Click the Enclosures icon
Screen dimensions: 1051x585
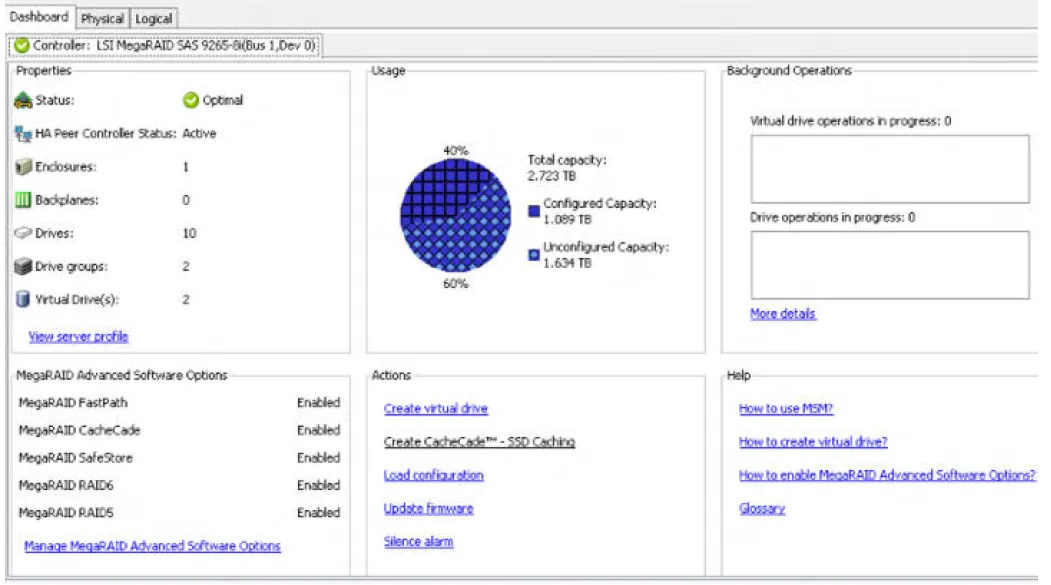pyautogui.click(x=24, y=167)
